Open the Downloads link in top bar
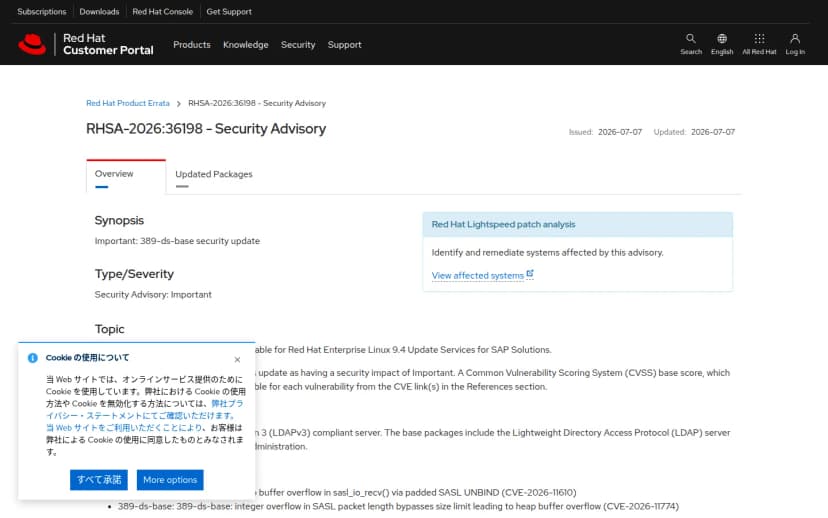The width and height of the screenshot is (828, 518). coord(99,12)
